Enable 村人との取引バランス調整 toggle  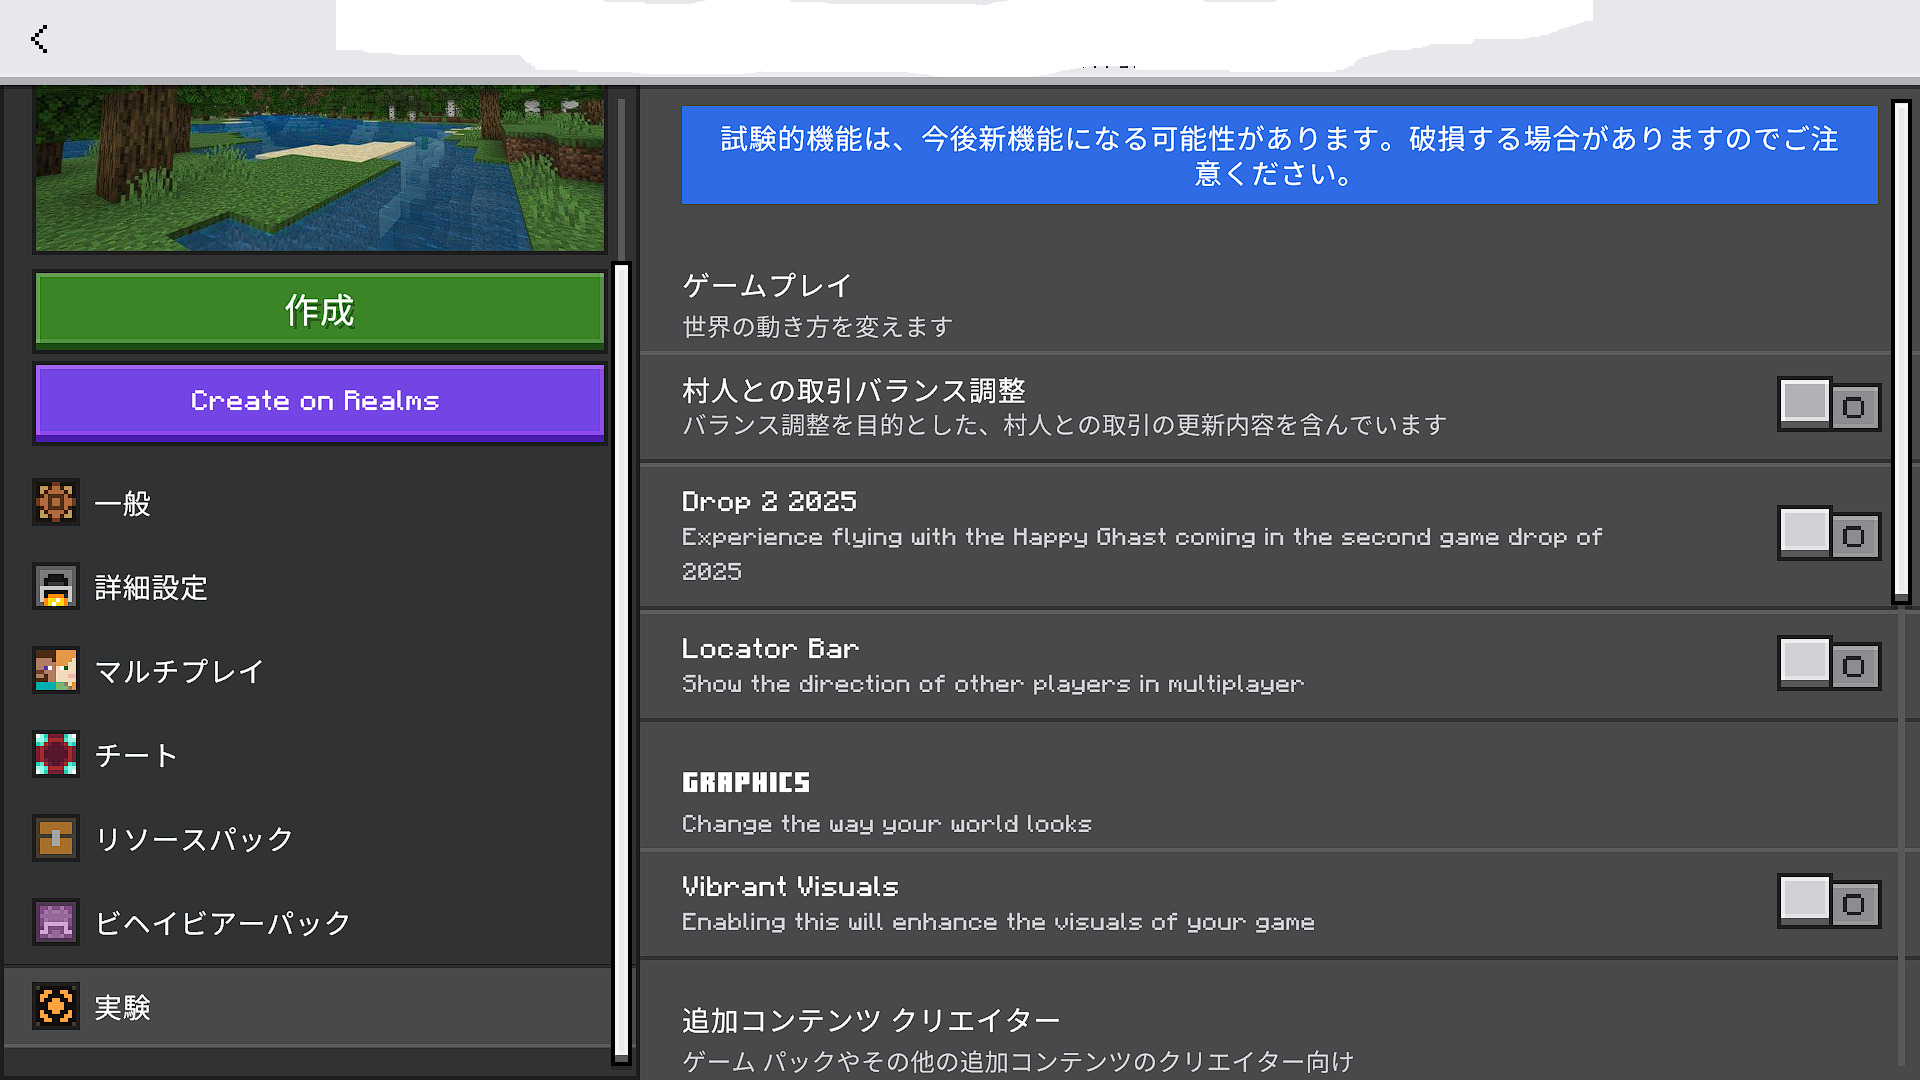[x=1828, y=405]
